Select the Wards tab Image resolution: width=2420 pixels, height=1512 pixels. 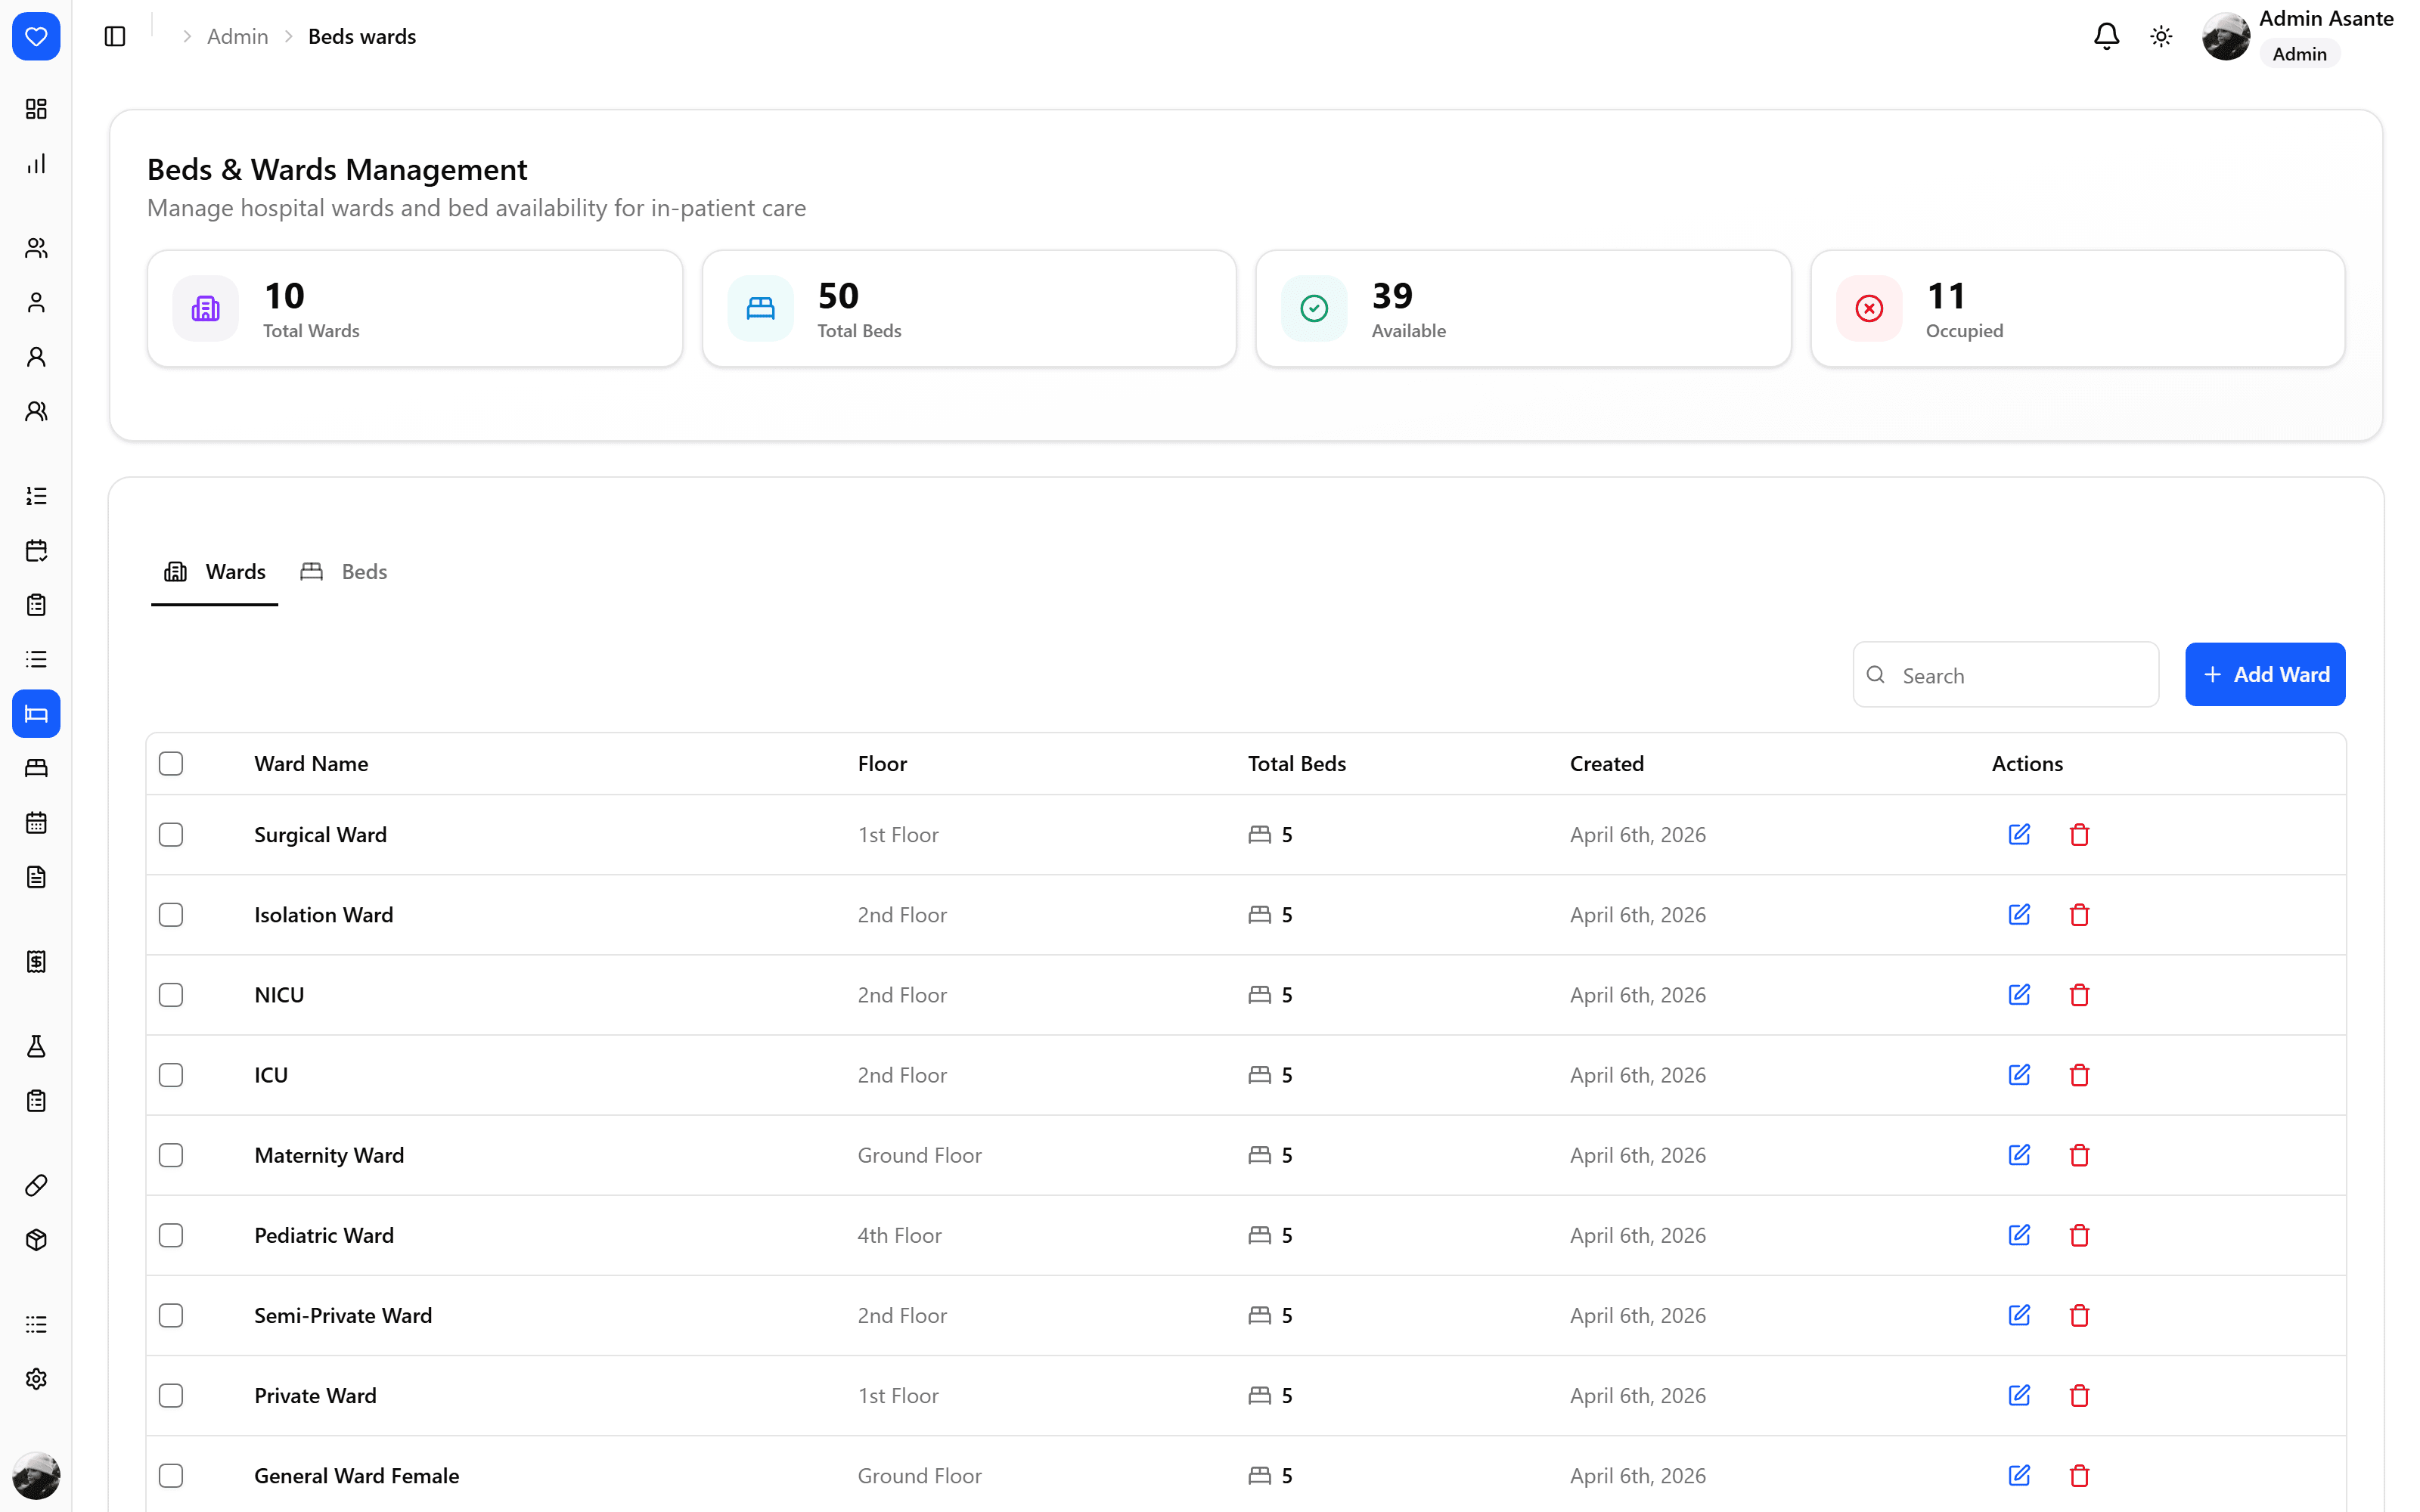coord(215,572)
